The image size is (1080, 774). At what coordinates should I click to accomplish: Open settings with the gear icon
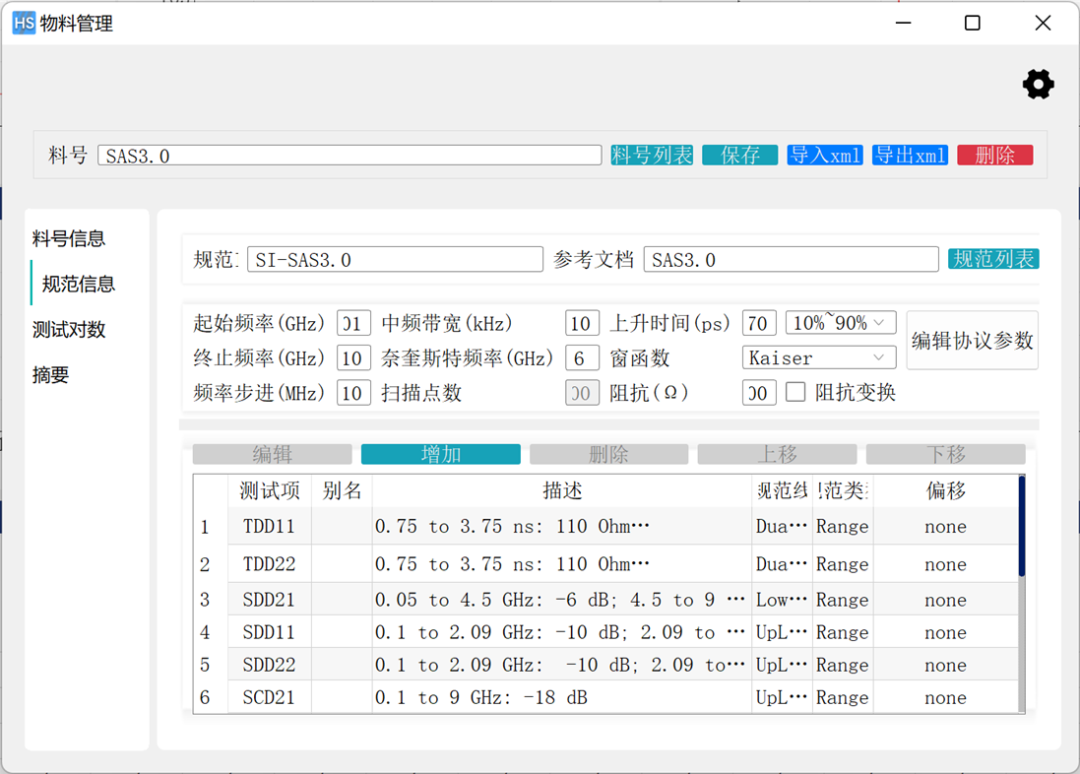(1038, 85)
